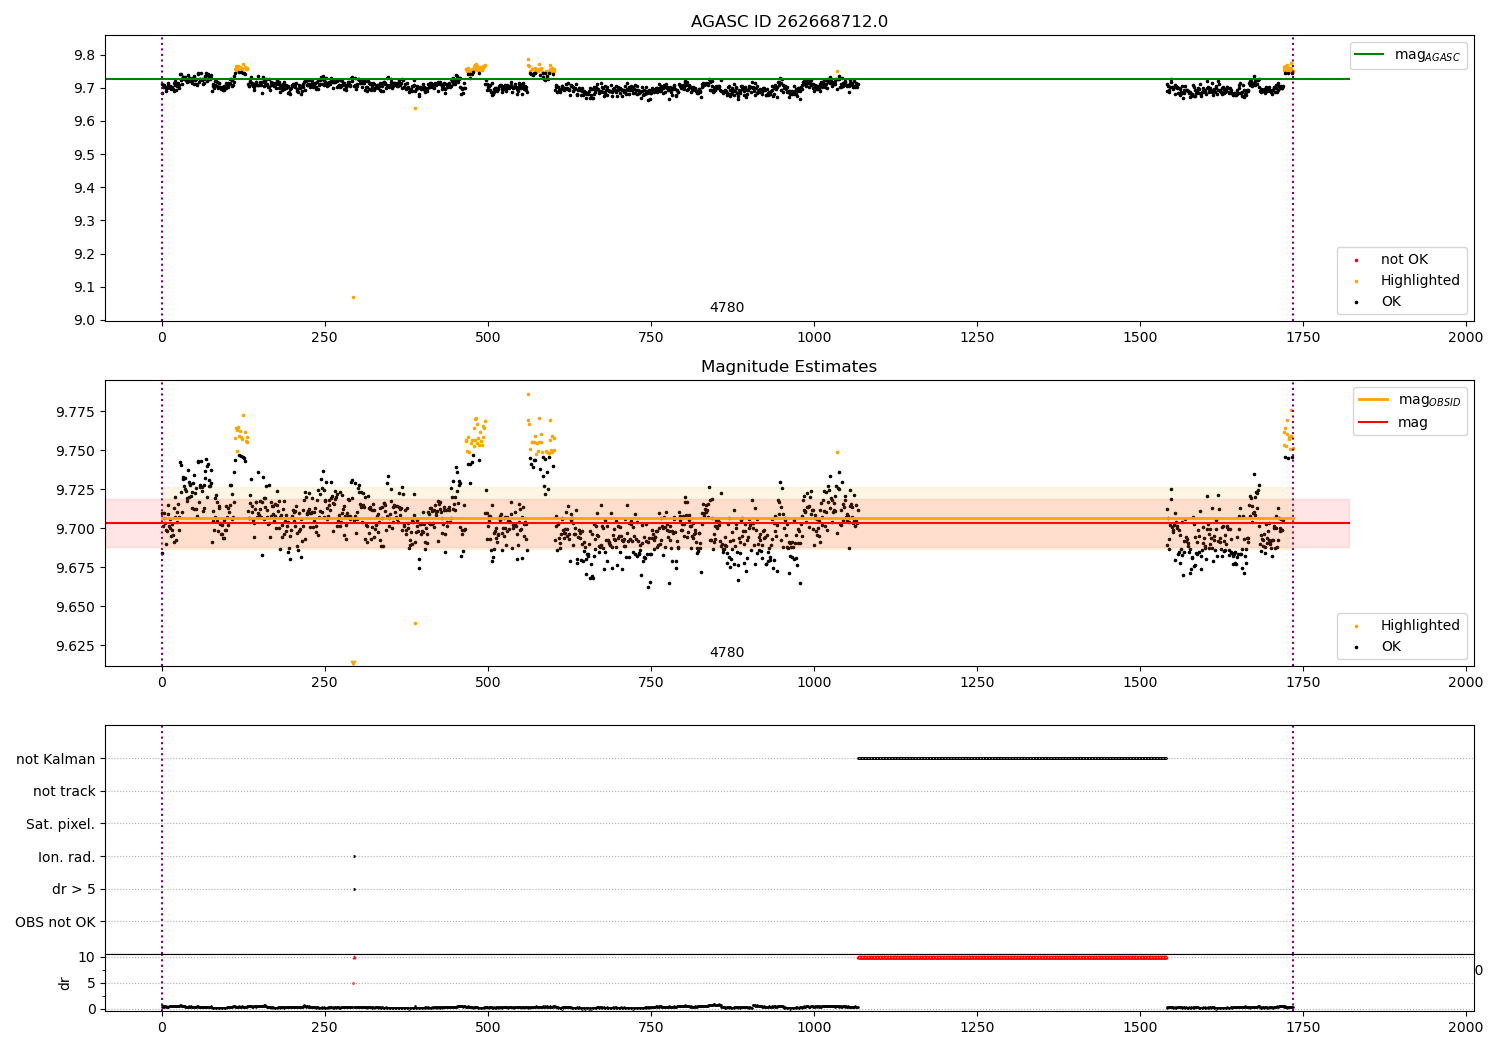Click the '9.700' y-tick label
The height and width of the screenshot is (1050, 1500).
pyautogui.click(x=76, y=529)
